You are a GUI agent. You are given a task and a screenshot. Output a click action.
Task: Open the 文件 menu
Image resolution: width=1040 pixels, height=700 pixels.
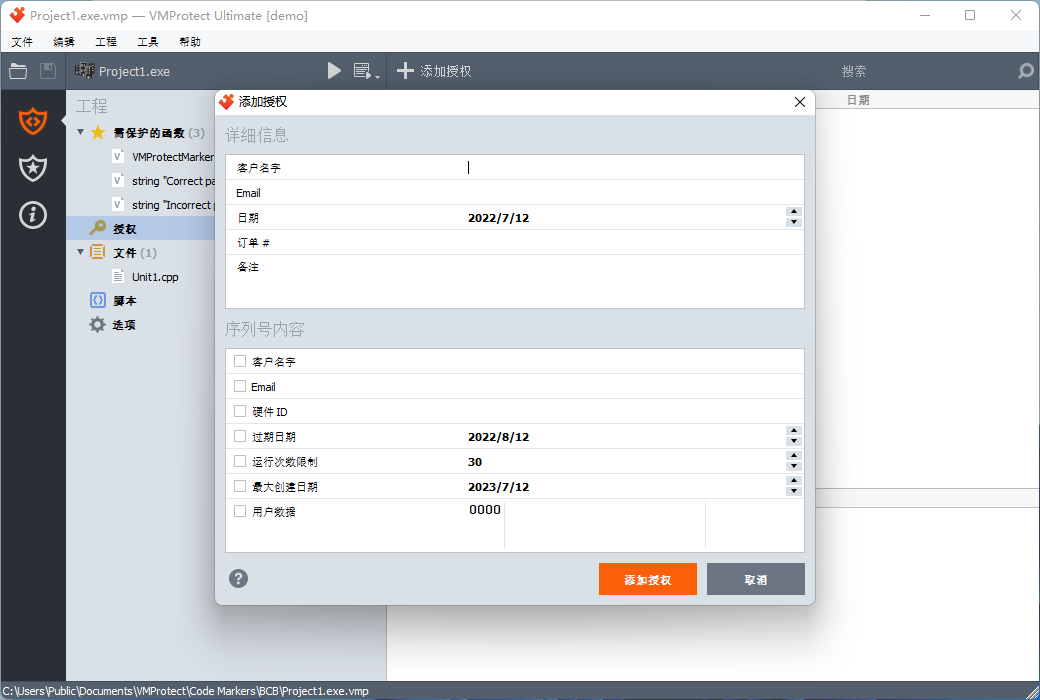coord(22,42)
